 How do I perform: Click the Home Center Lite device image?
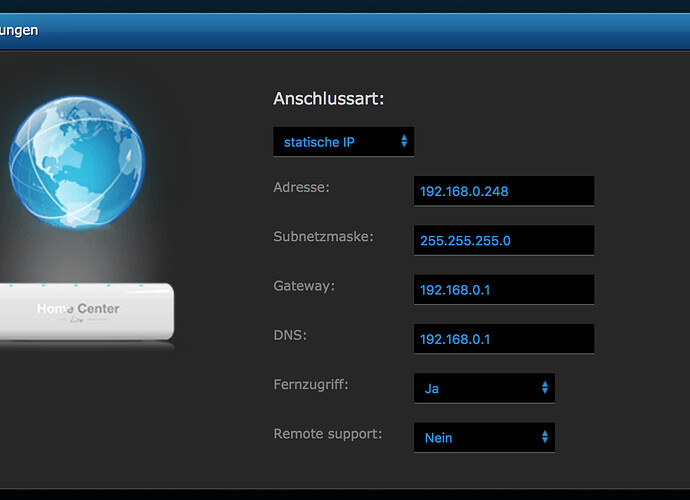click(x=87, y=312)
